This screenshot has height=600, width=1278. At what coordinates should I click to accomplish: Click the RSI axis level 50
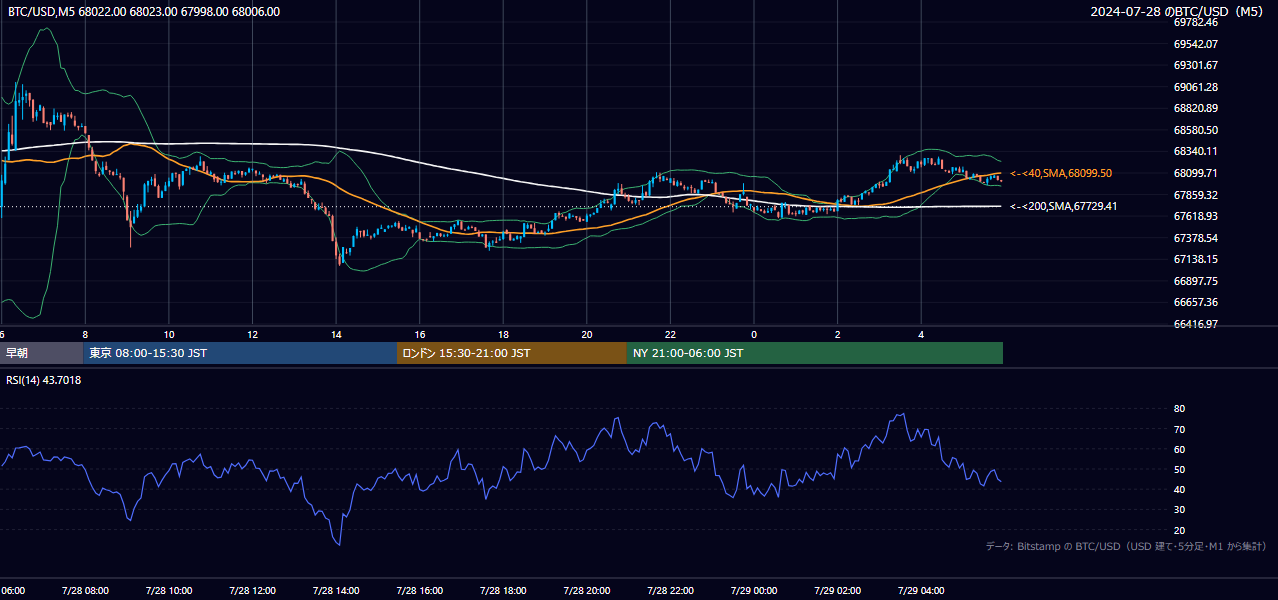(1179, 469)
